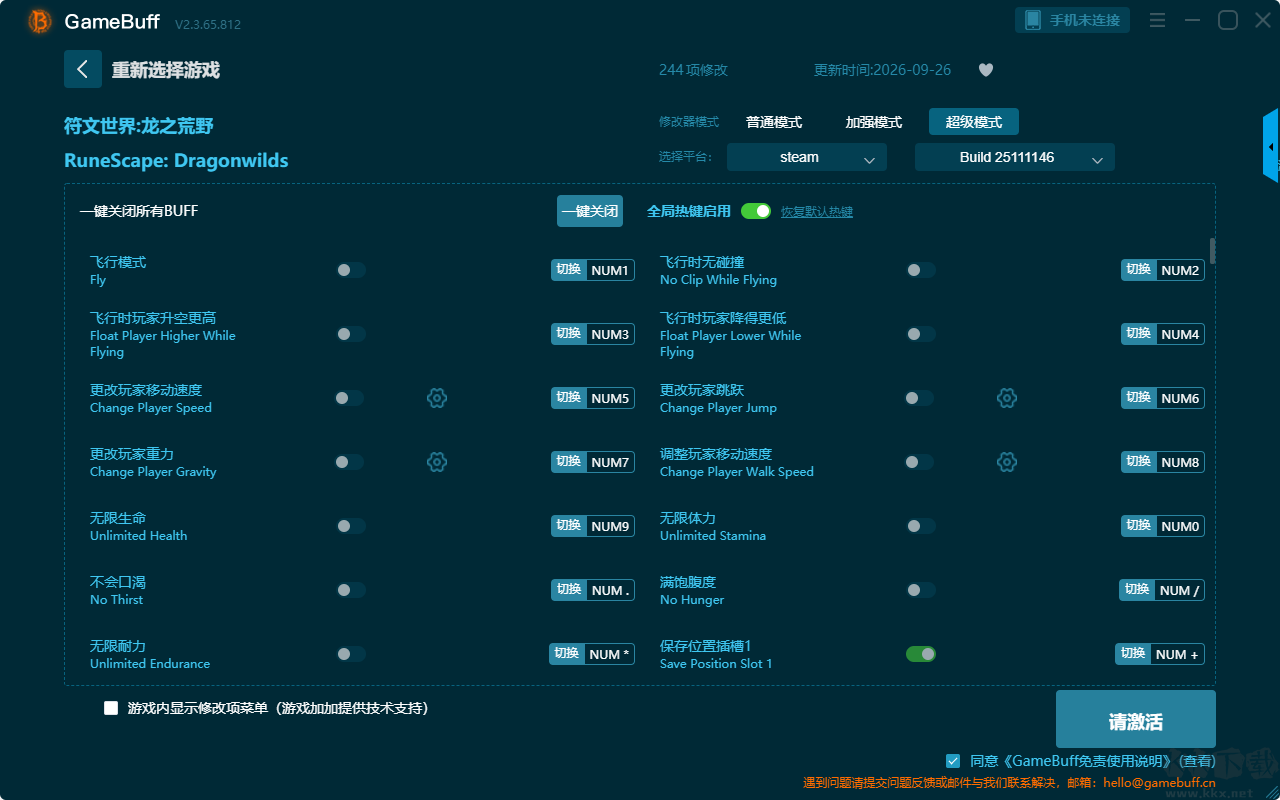Open settings gear for Change Player Walk Speed
This screenshot has width=1280, height=800.
[1007, 462]
